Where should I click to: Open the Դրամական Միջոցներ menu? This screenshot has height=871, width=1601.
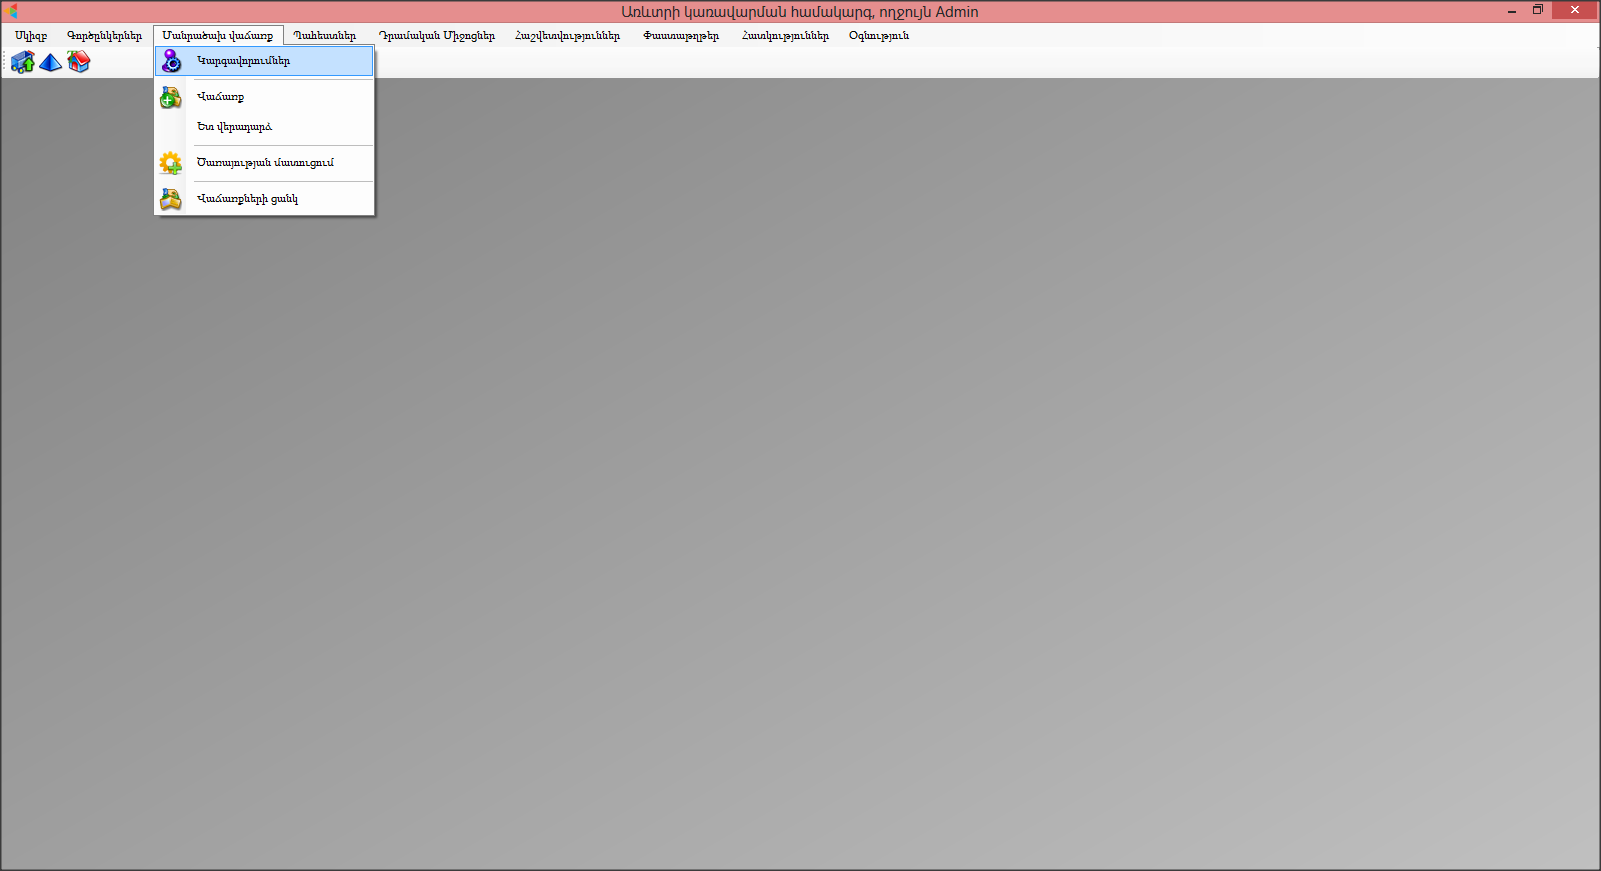[437, 35]
